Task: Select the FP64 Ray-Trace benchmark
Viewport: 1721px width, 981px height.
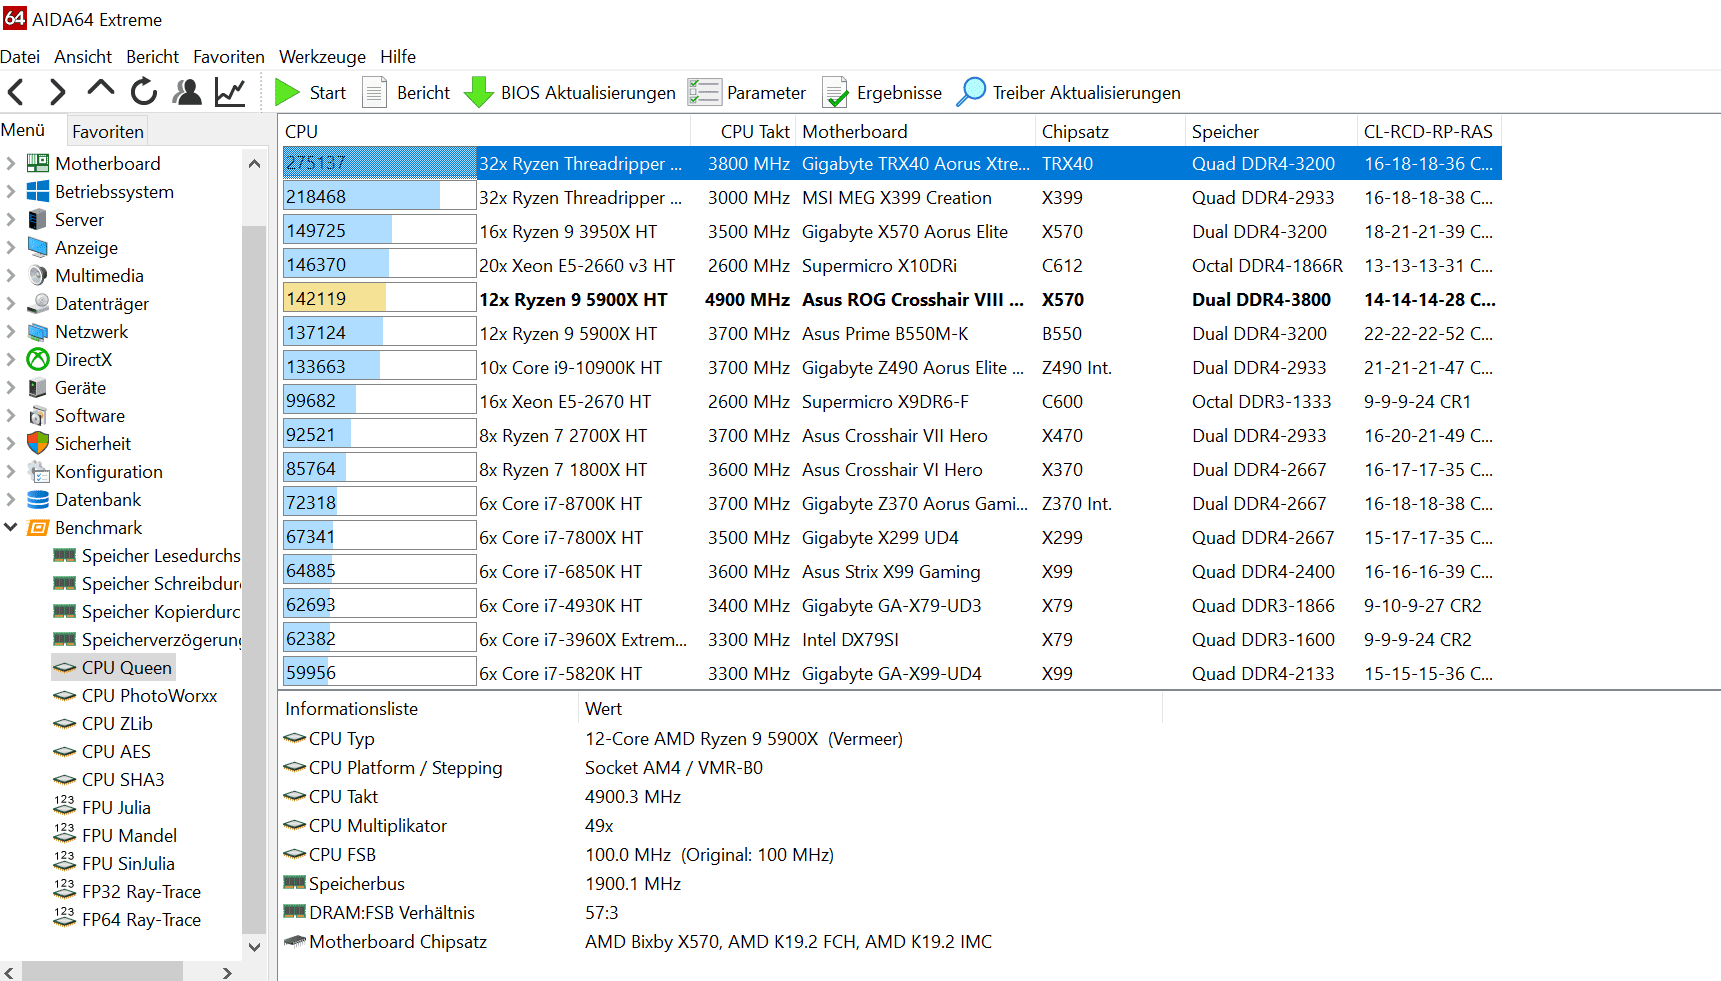Action: click(x=141, y=919)
